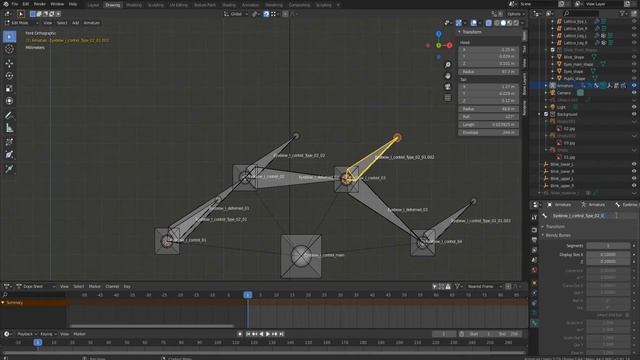Screen dimensions: 640x360
Task: Select the Bone Size tool
Action: pyautogui.click(x=9, y=155)
